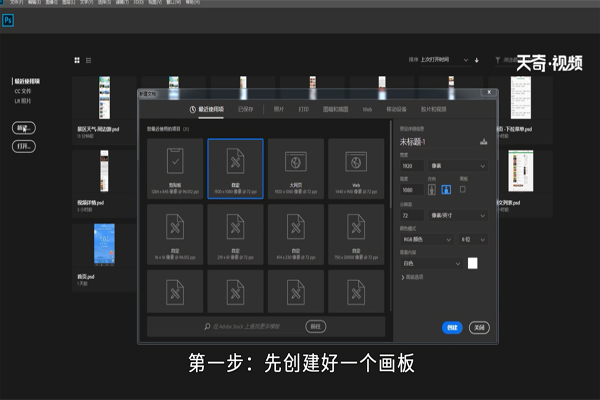This screenshot has width=600, height=400.
Task: Click the Photoshop Ps logo icon
Action: pos(8,20)
